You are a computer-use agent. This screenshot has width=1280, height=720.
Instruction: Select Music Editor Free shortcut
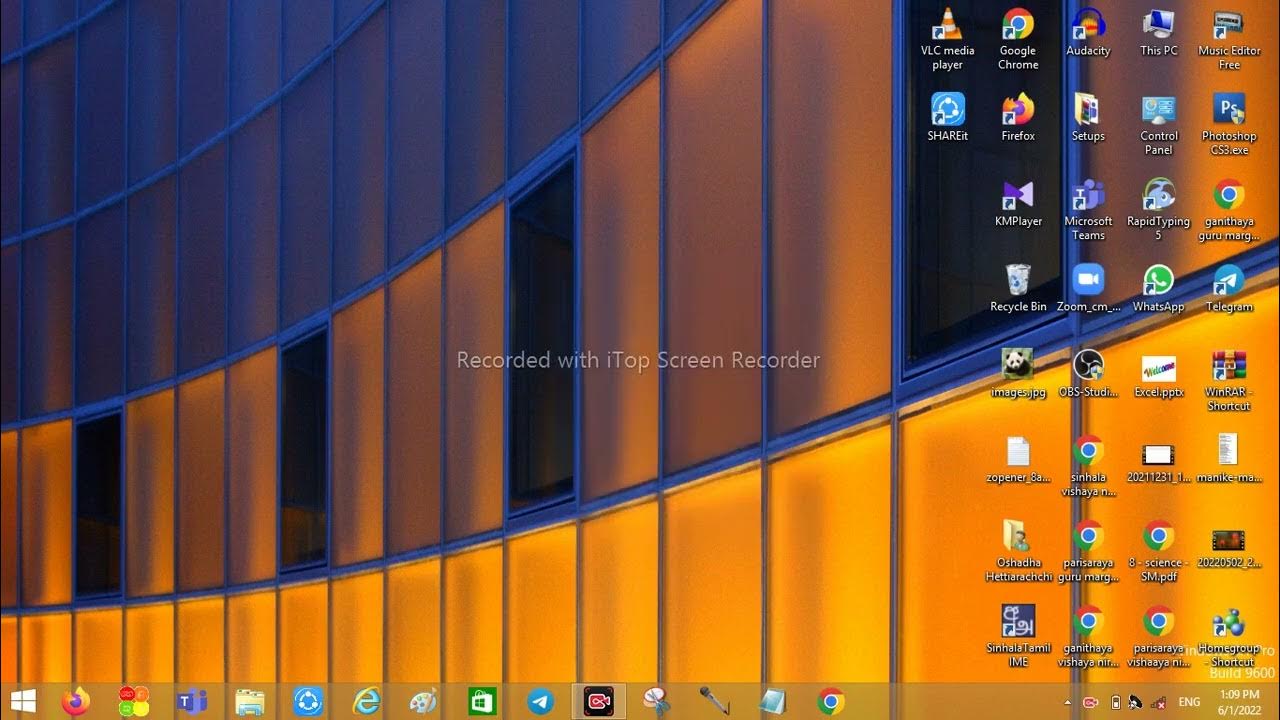[x=1229, y=40]
